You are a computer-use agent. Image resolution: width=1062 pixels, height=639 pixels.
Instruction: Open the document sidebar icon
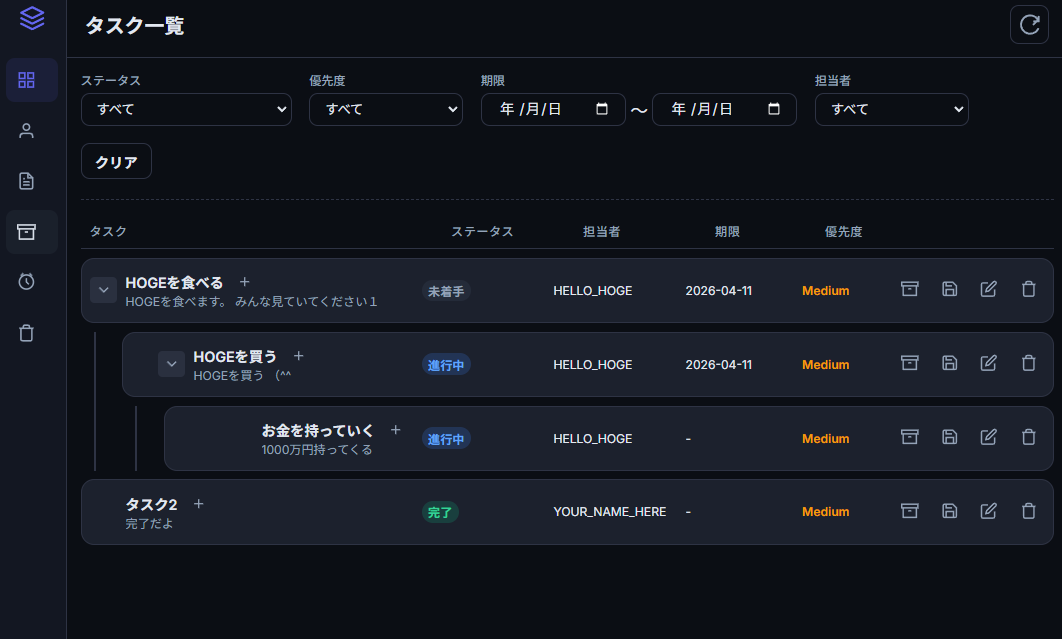tap(26, 181)
